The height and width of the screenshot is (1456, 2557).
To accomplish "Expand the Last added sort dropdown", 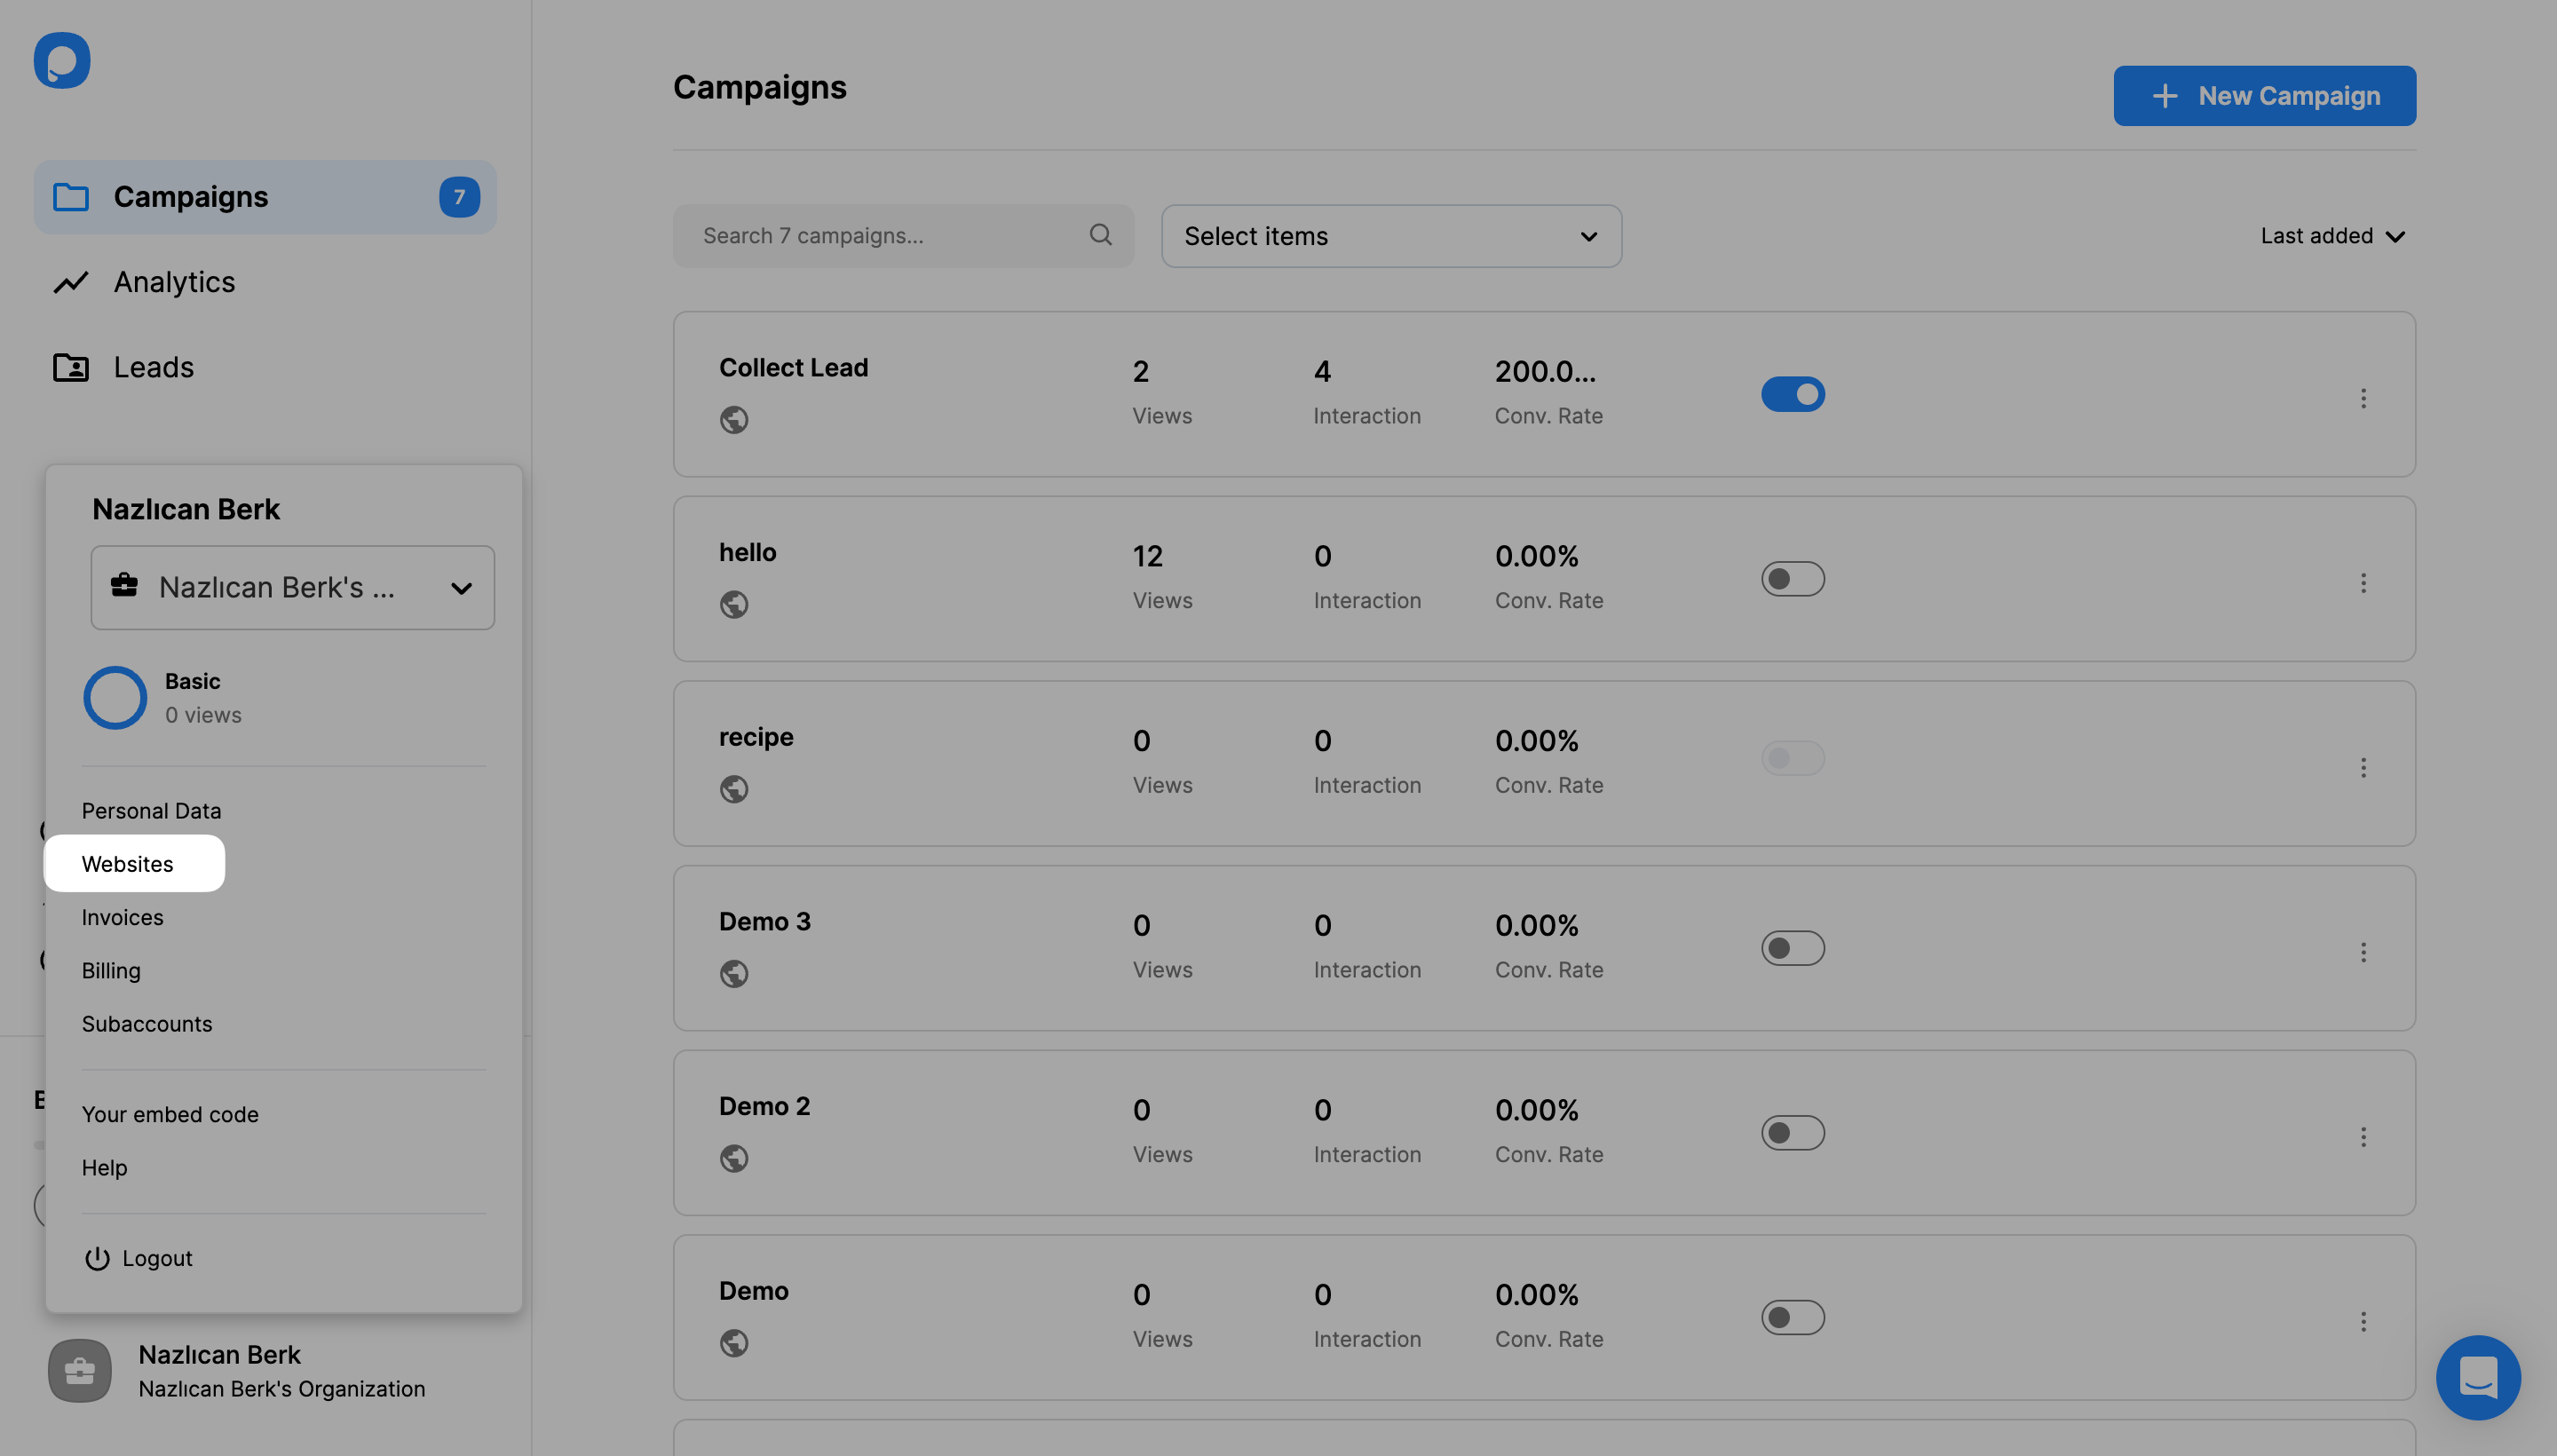I will click(x=2331, y=235).
